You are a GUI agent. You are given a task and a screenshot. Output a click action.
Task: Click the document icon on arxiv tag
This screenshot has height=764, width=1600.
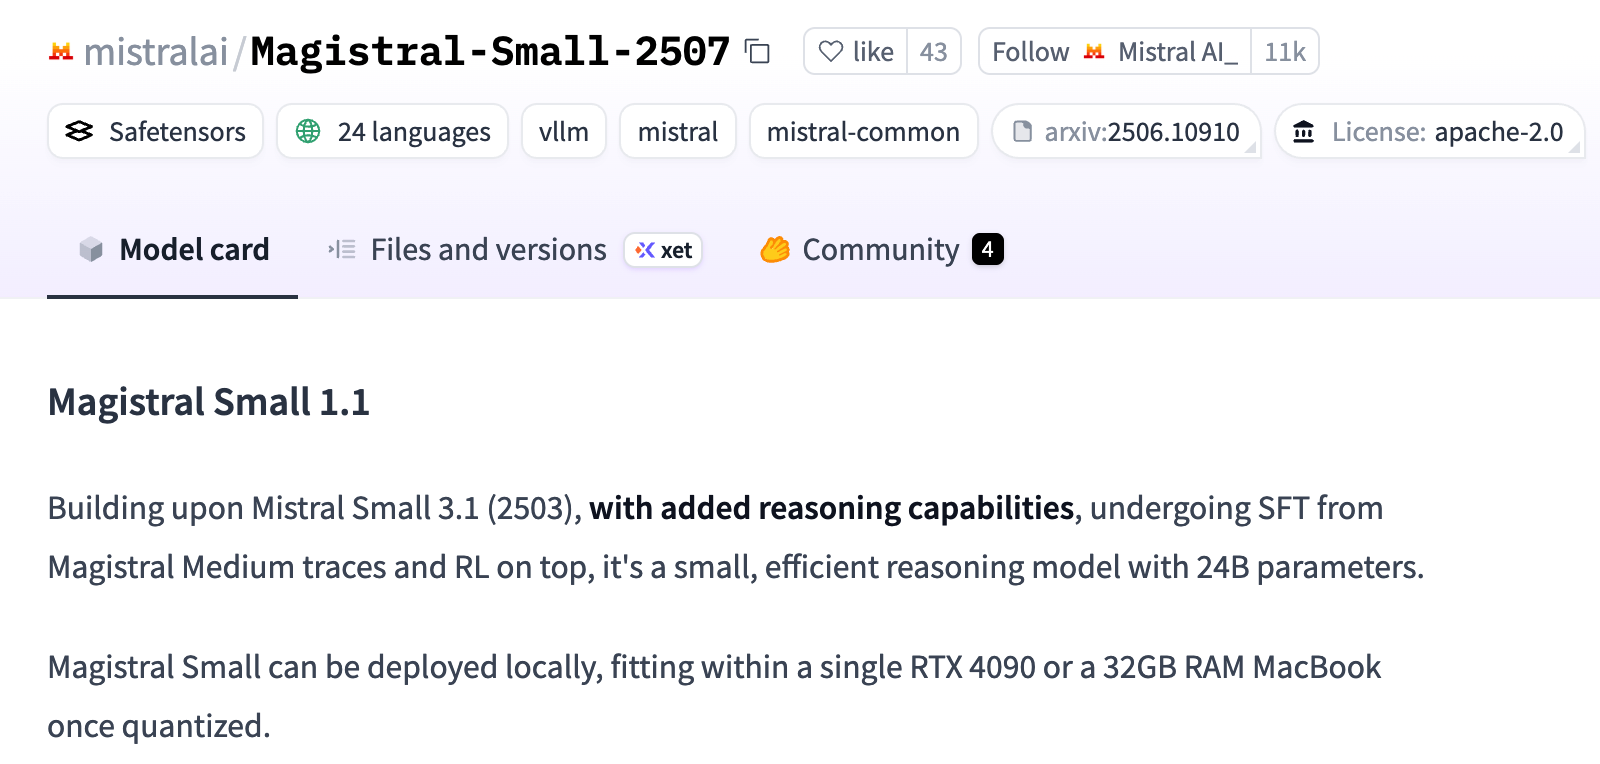tap(1022, 131)
